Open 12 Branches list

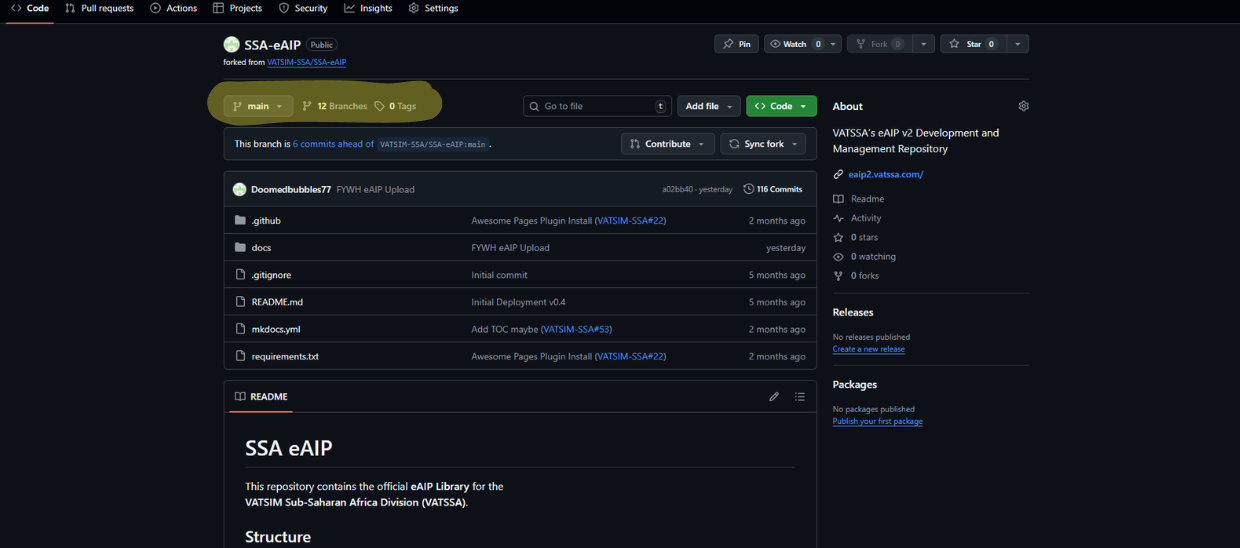(x=335, y=106)
